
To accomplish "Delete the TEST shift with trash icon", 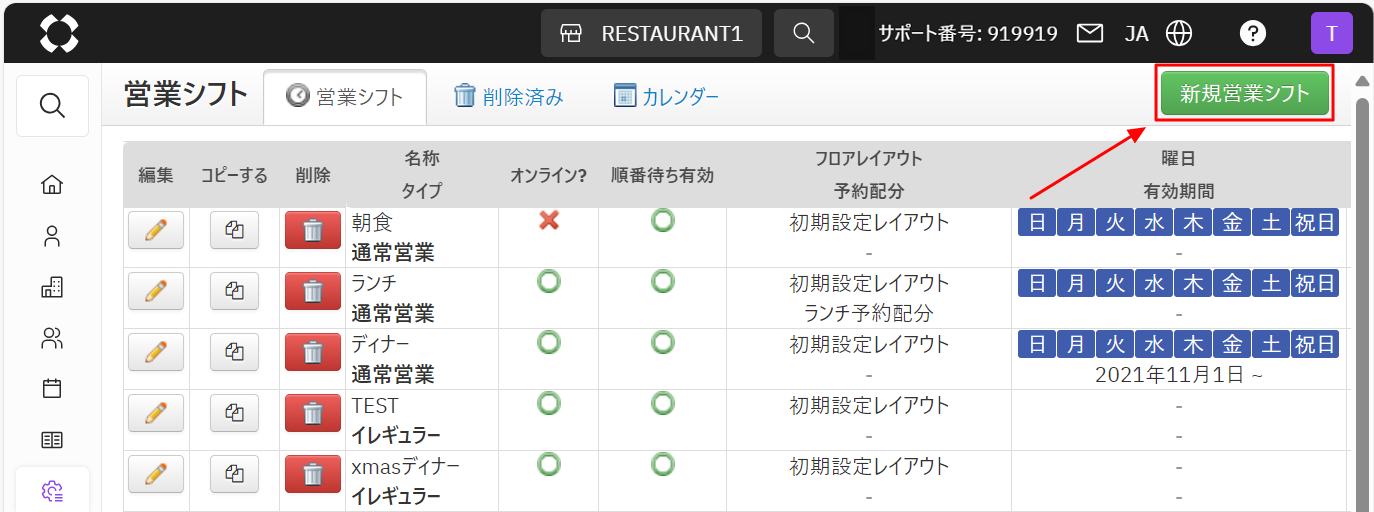I will (313, 414).
